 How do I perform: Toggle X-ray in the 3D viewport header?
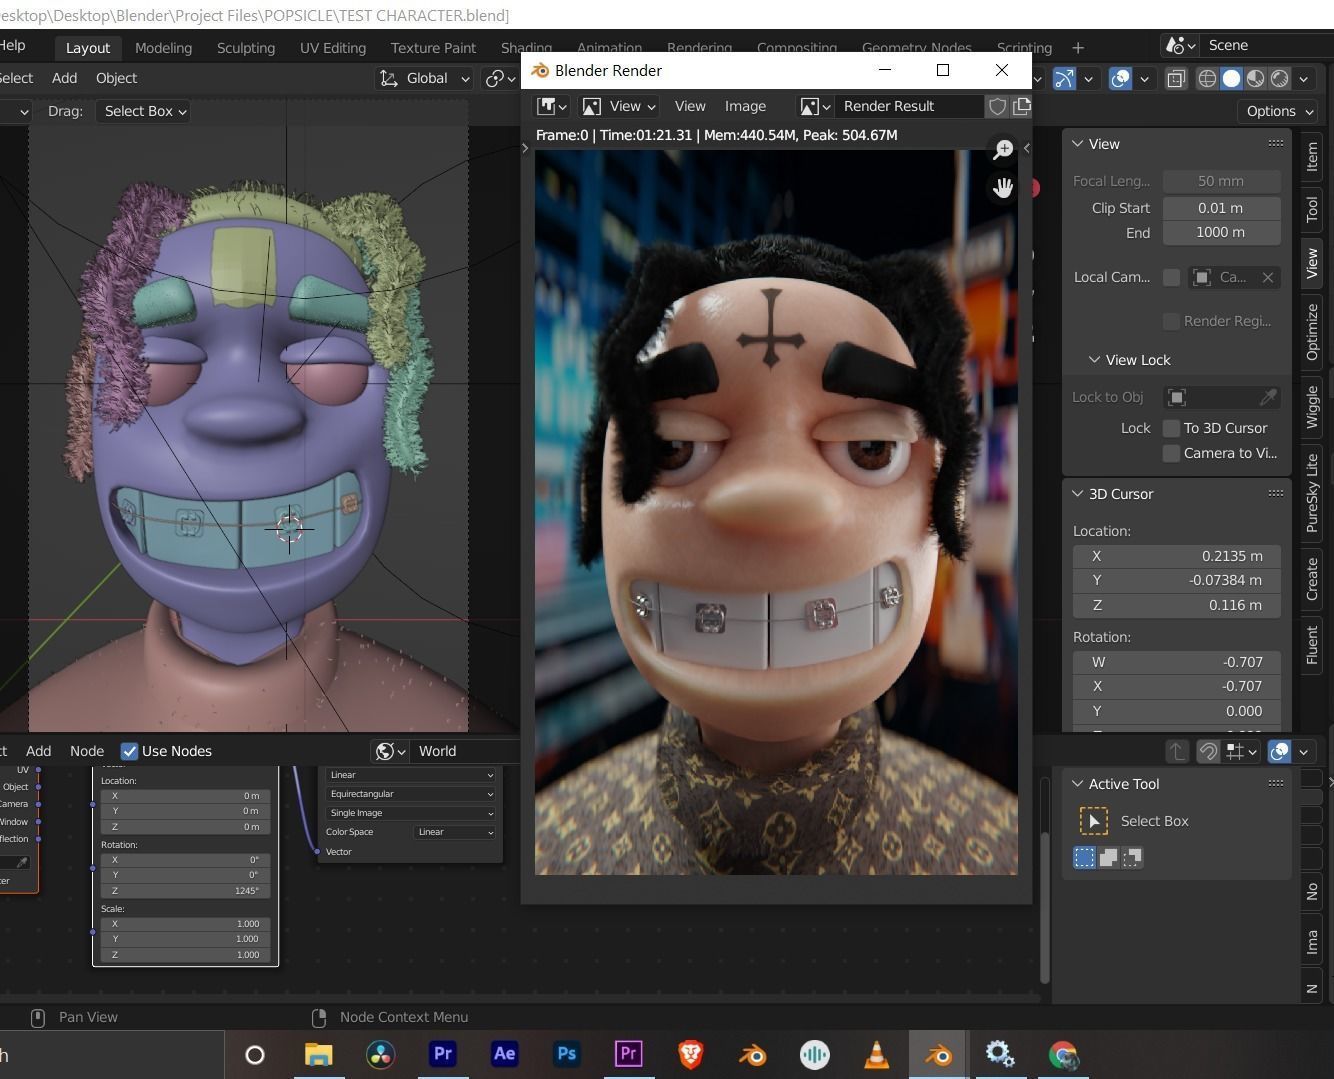point(1176,78)
